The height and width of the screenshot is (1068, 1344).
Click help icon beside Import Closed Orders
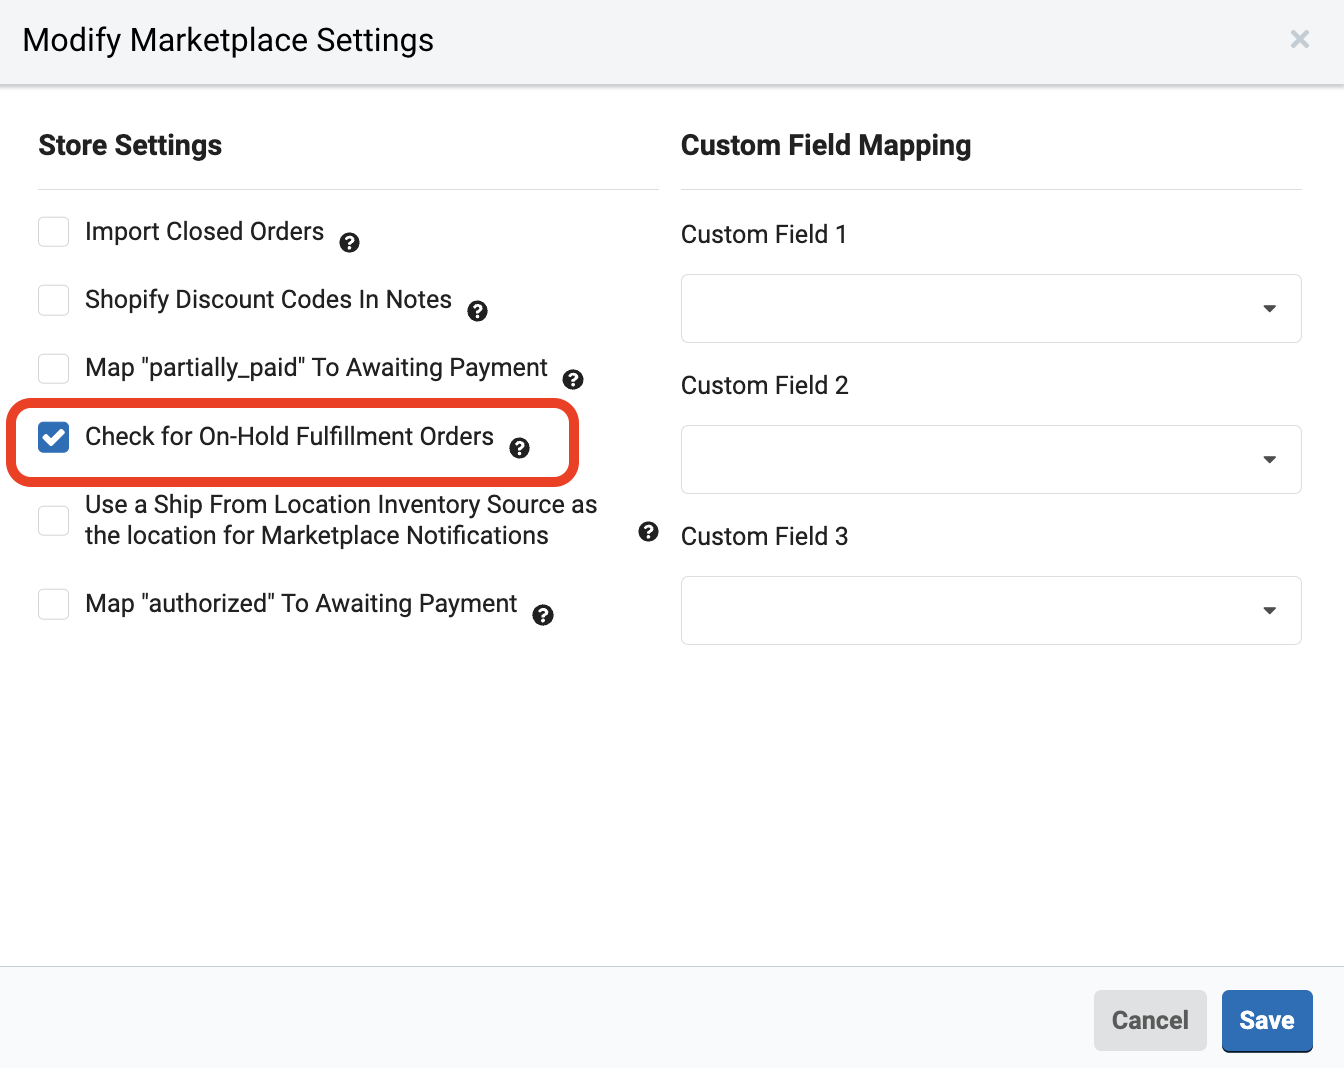point(349,243)
